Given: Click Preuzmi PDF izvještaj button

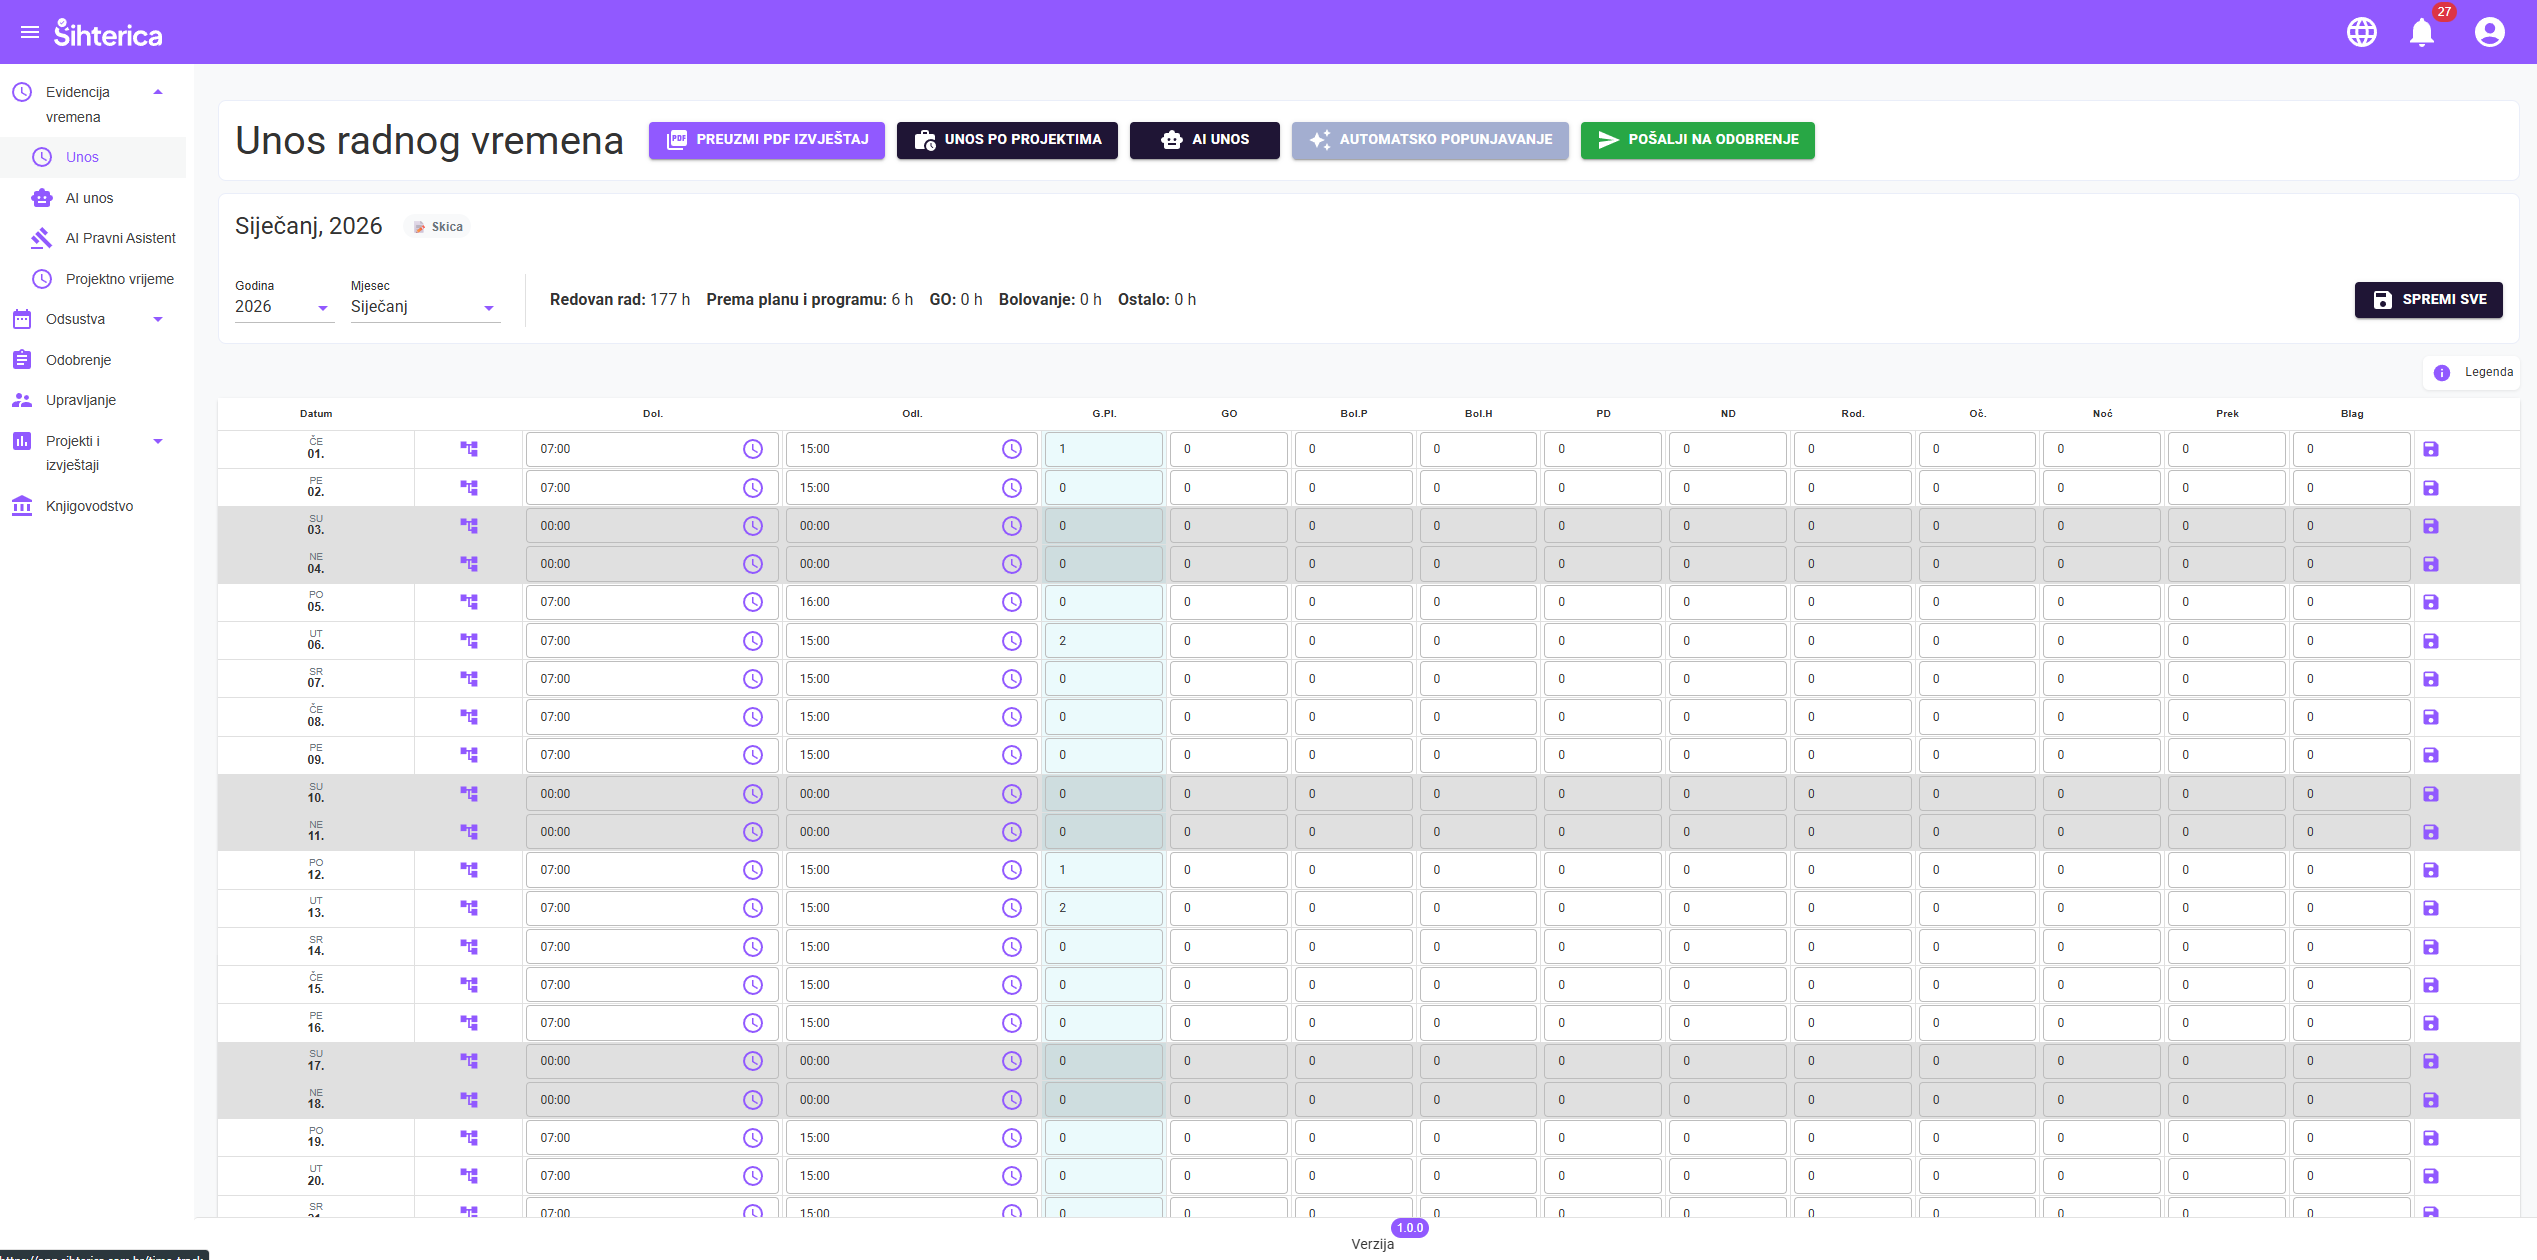Looking at the screenshot, I should point(766,140).
